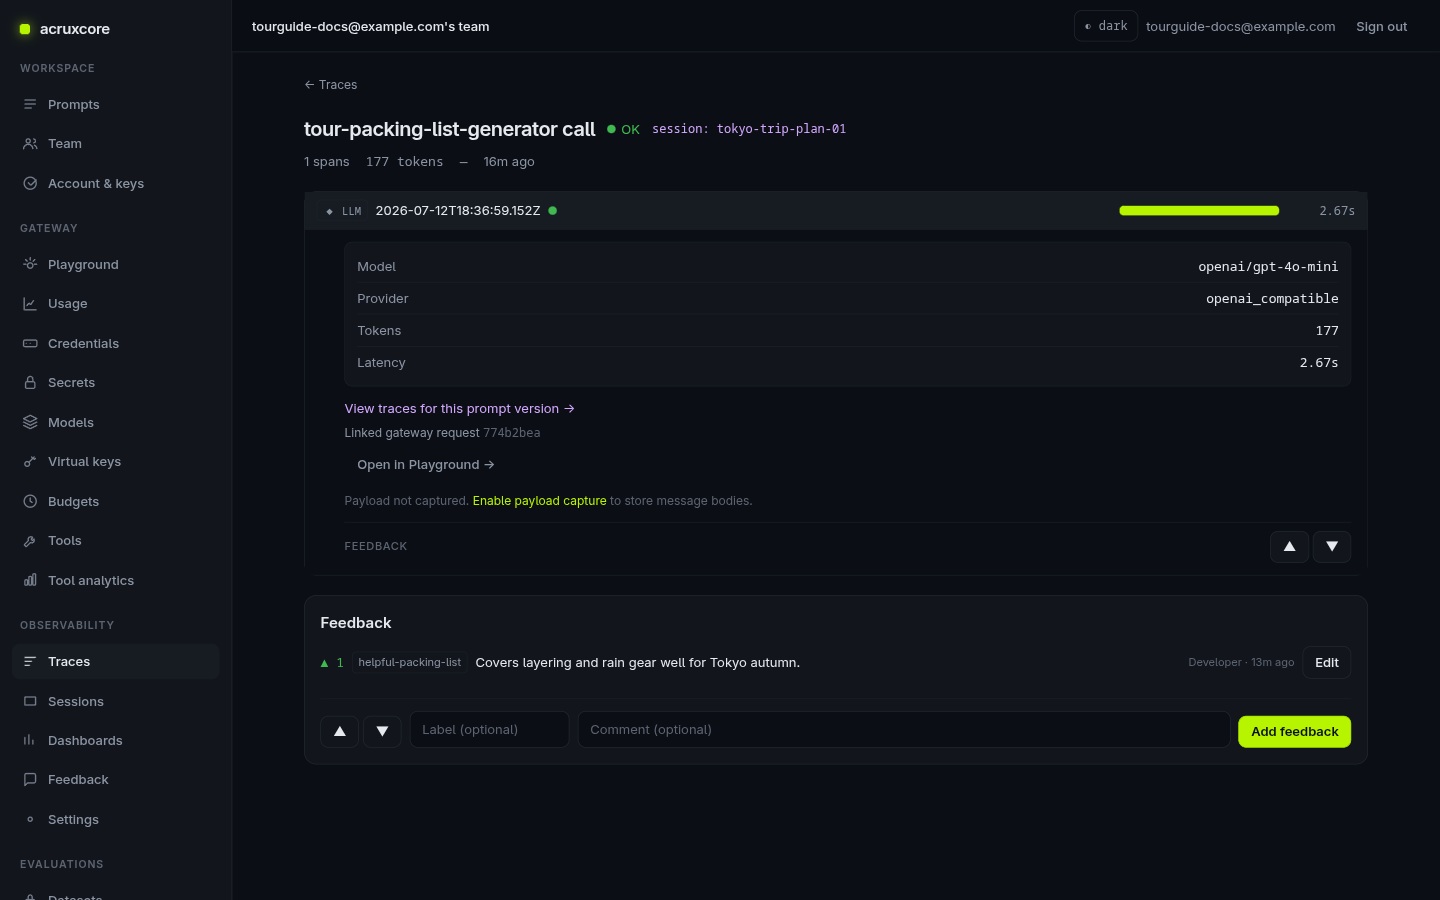This screenshot has width=1440, height=900.
Task: Toggle the dark theme switch
Action: coord(1106,26)
